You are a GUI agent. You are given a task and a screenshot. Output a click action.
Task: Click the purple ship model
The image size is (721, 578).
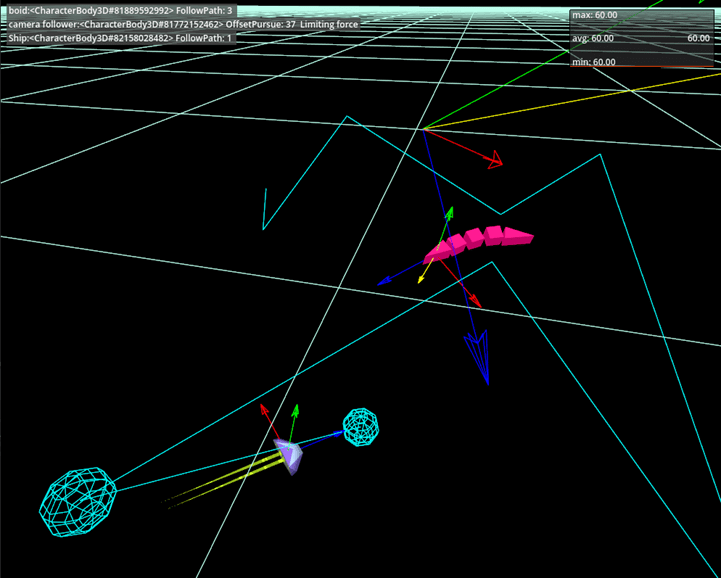tap(290, 456)
